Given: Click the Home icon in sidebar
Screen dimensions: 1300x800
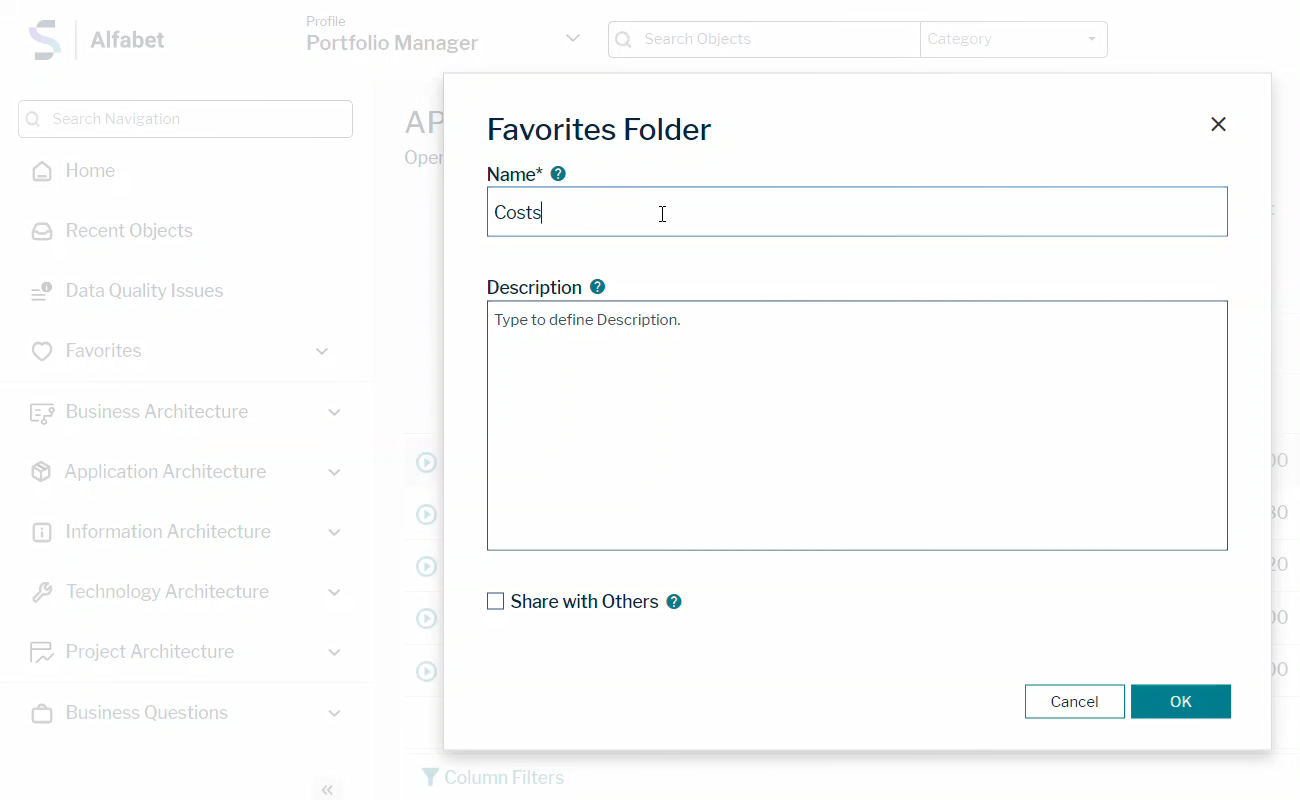Looking at the screenshot, I should pyautogui.click(x=41, y=170).
